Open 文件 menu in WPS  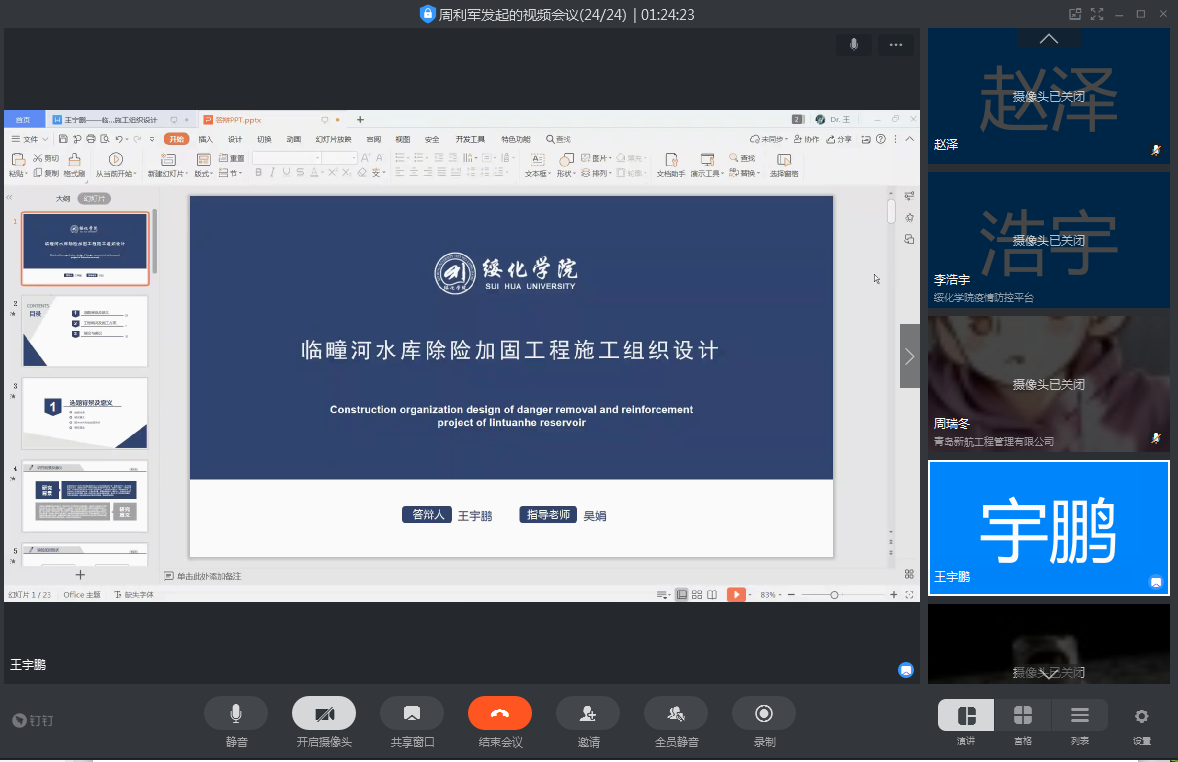pos(30,139)
